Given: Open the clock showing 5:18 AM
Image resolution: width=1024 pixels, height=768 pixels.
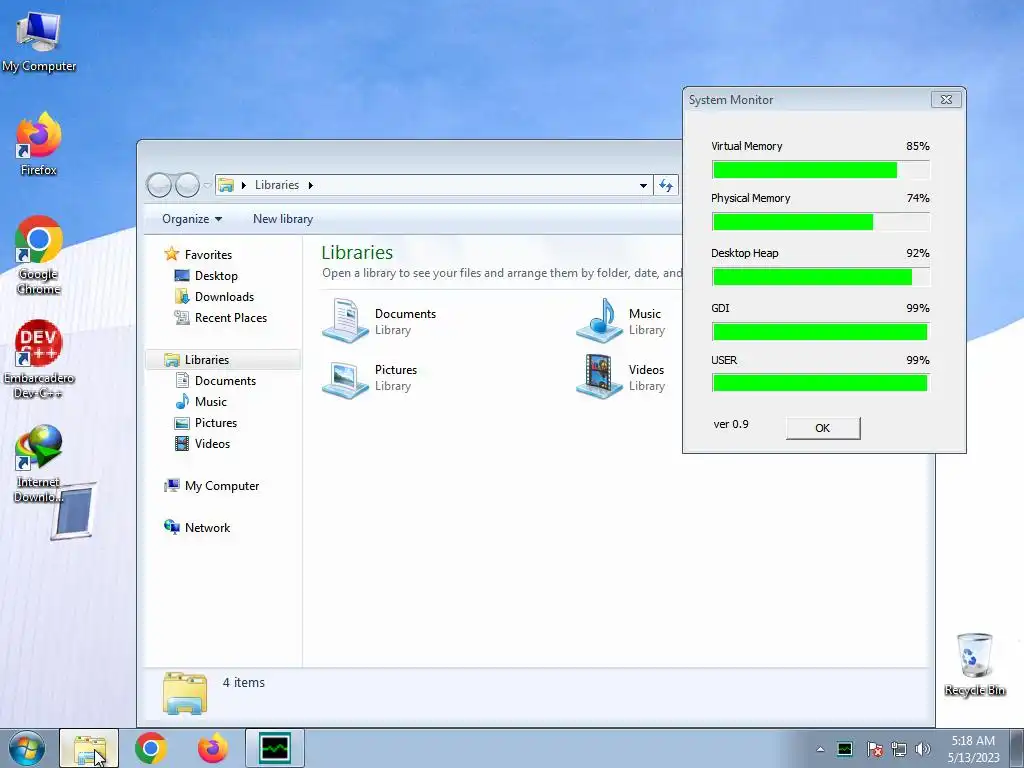Looking at the screenshot, I should point(973,749).
